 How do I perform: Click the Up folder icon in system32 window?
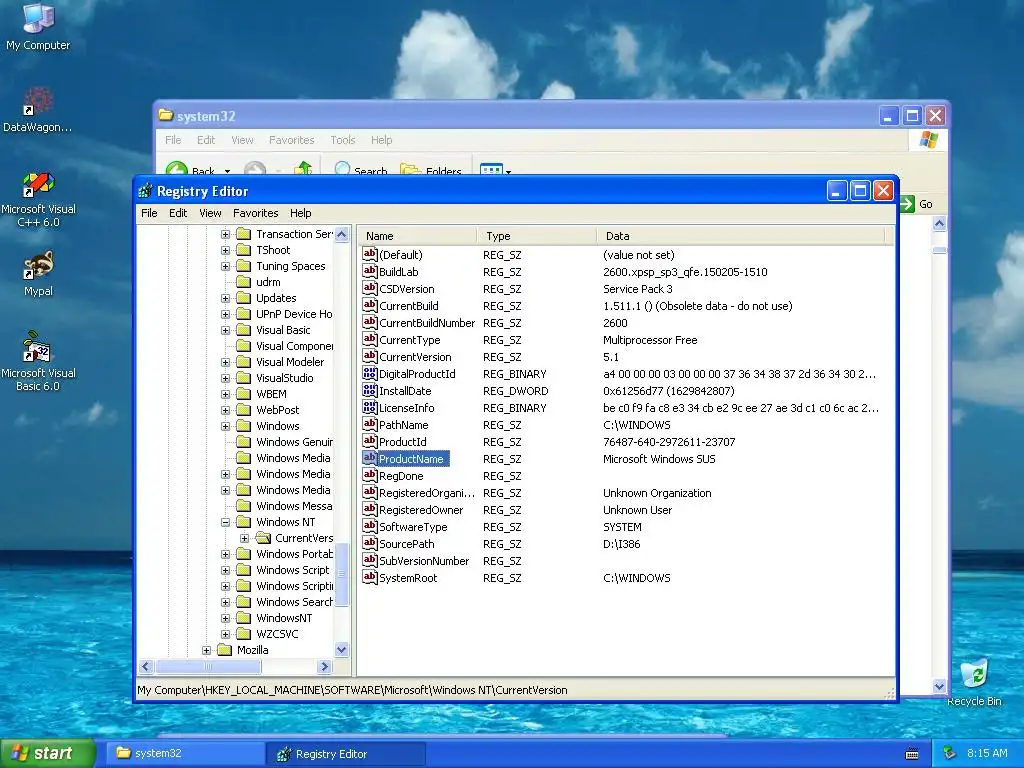[303, 169]
